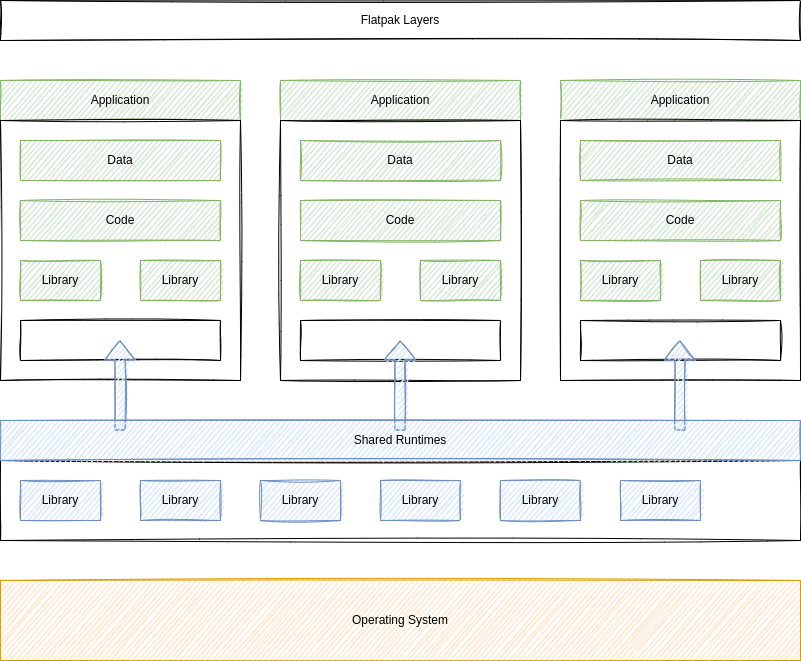Image resolution: width=801 pixels, height=661 pixels.
Task: Click second green Library in left application
Action: (x=180, y=280)
